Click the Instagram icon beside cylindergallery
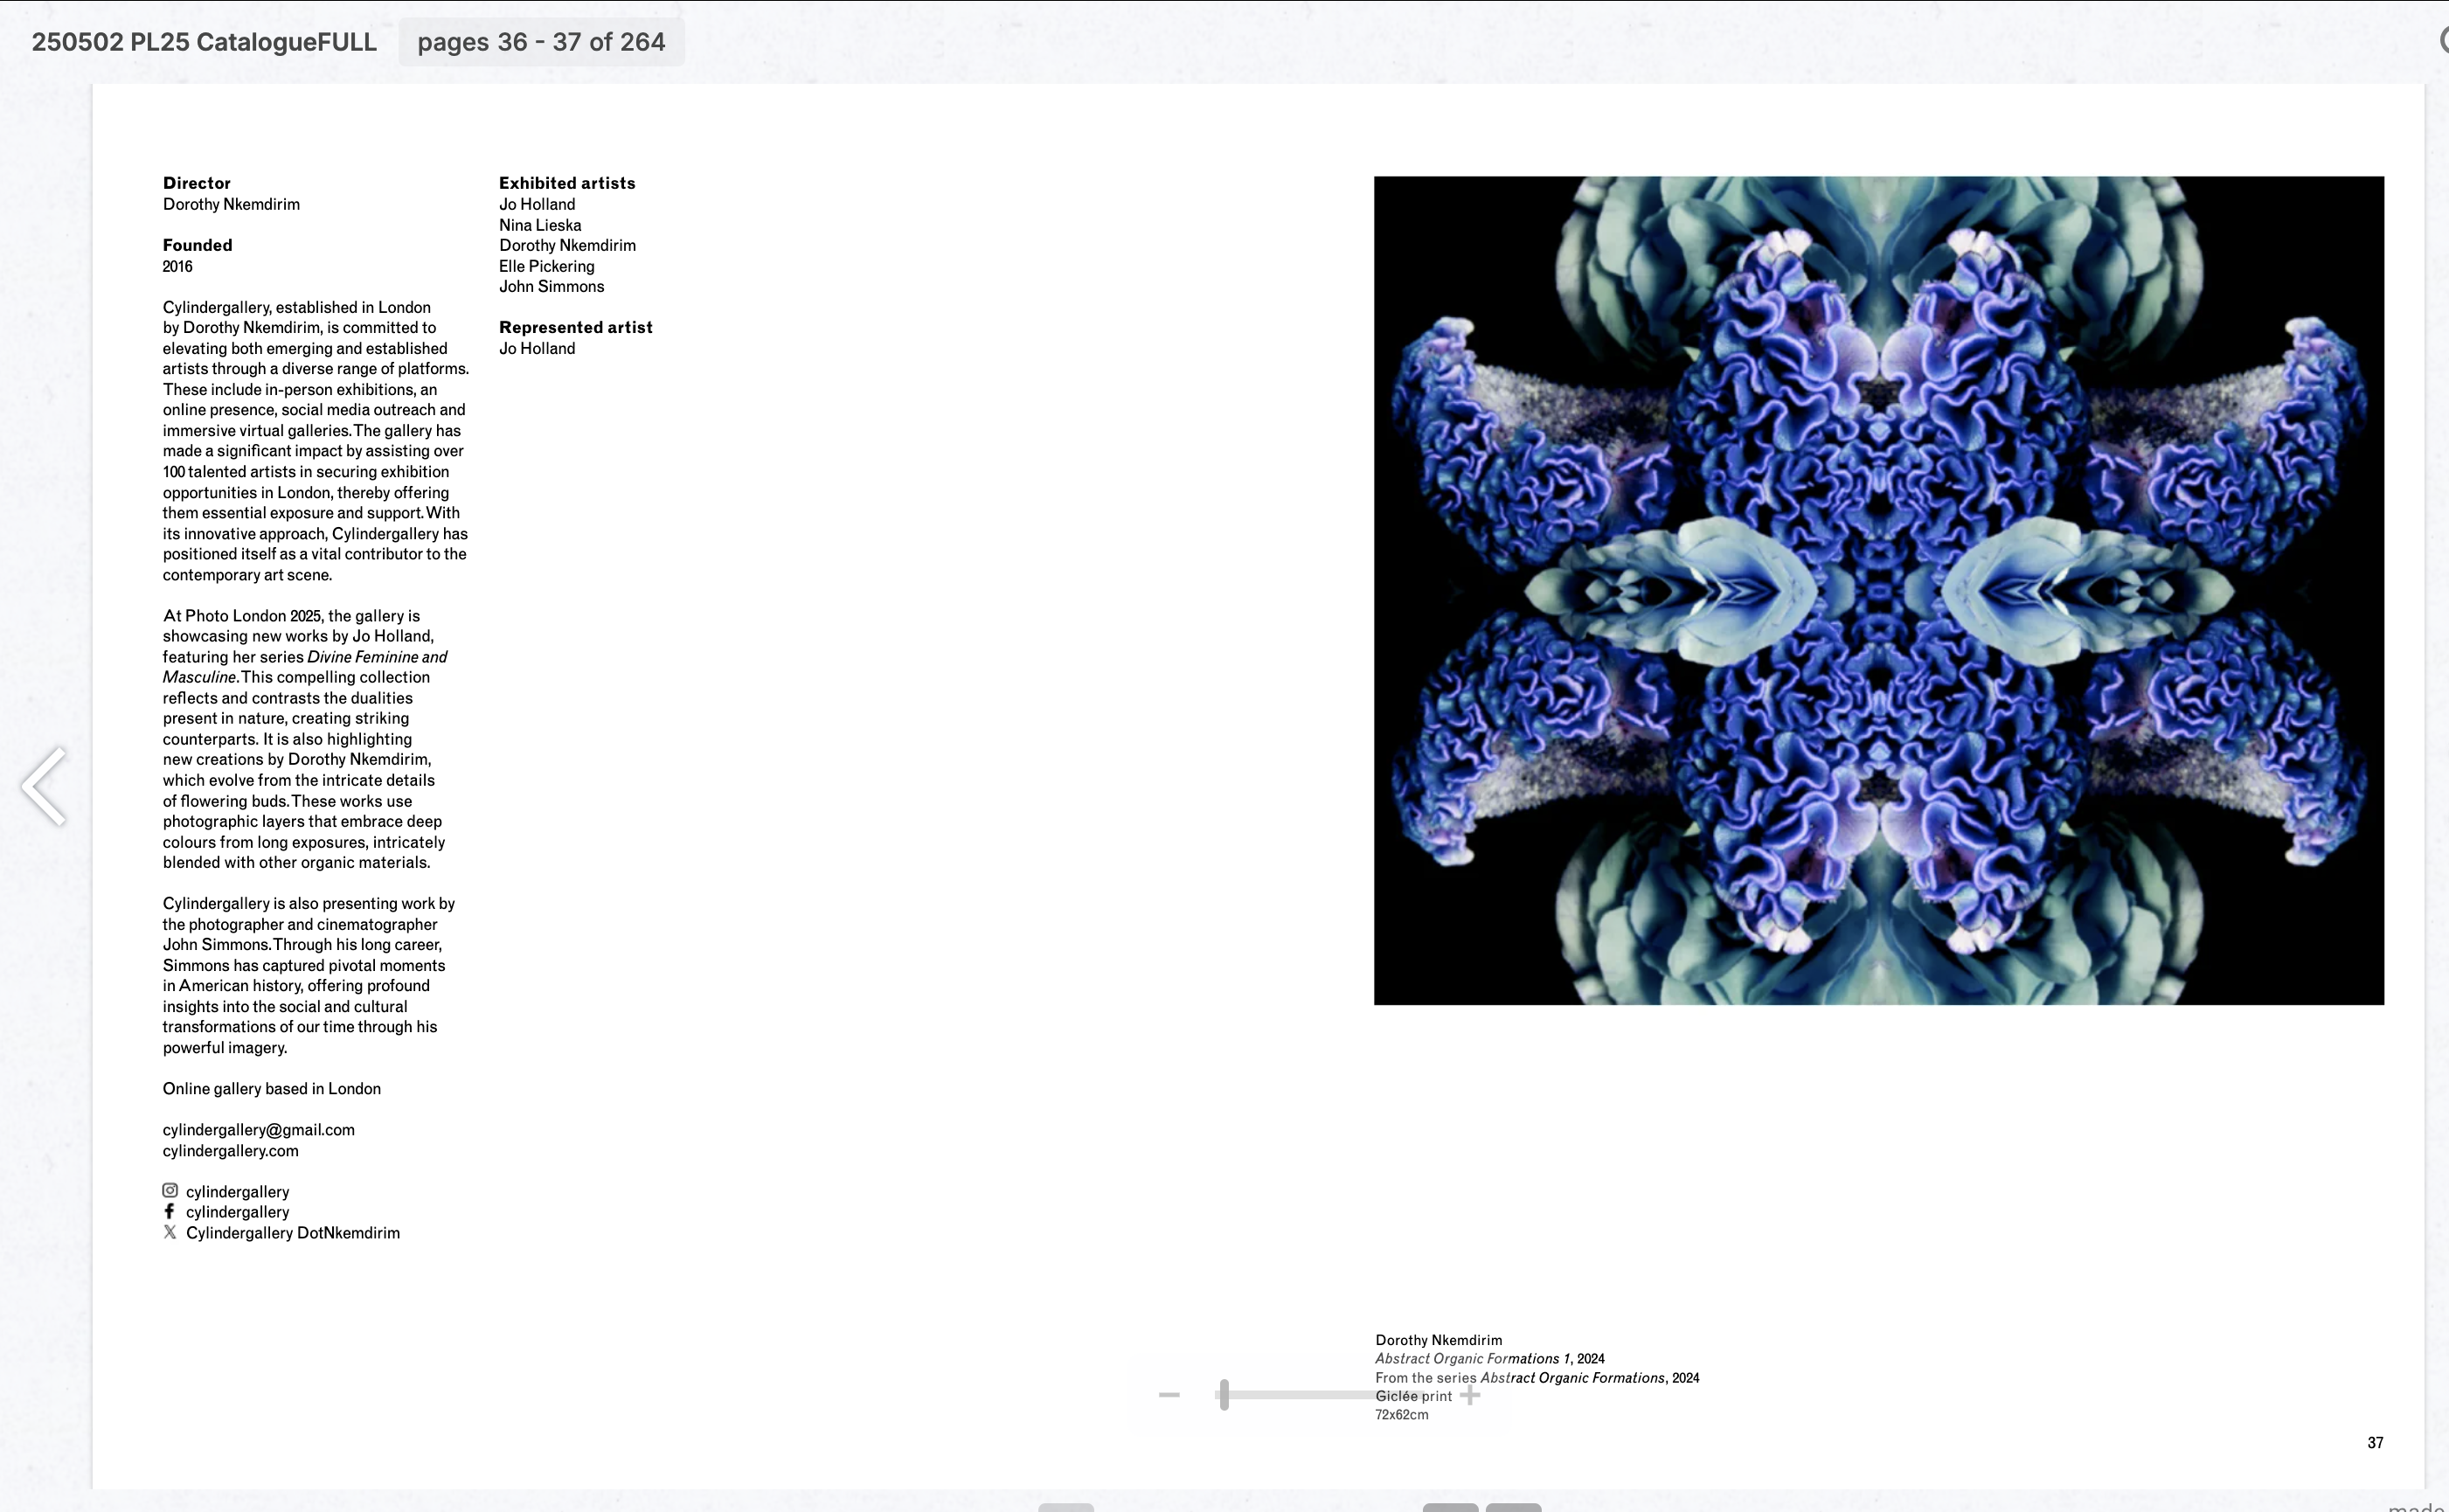The height and width of the screenshot is (1512, 2449). pyautogui.click(x=170, y=1190)
